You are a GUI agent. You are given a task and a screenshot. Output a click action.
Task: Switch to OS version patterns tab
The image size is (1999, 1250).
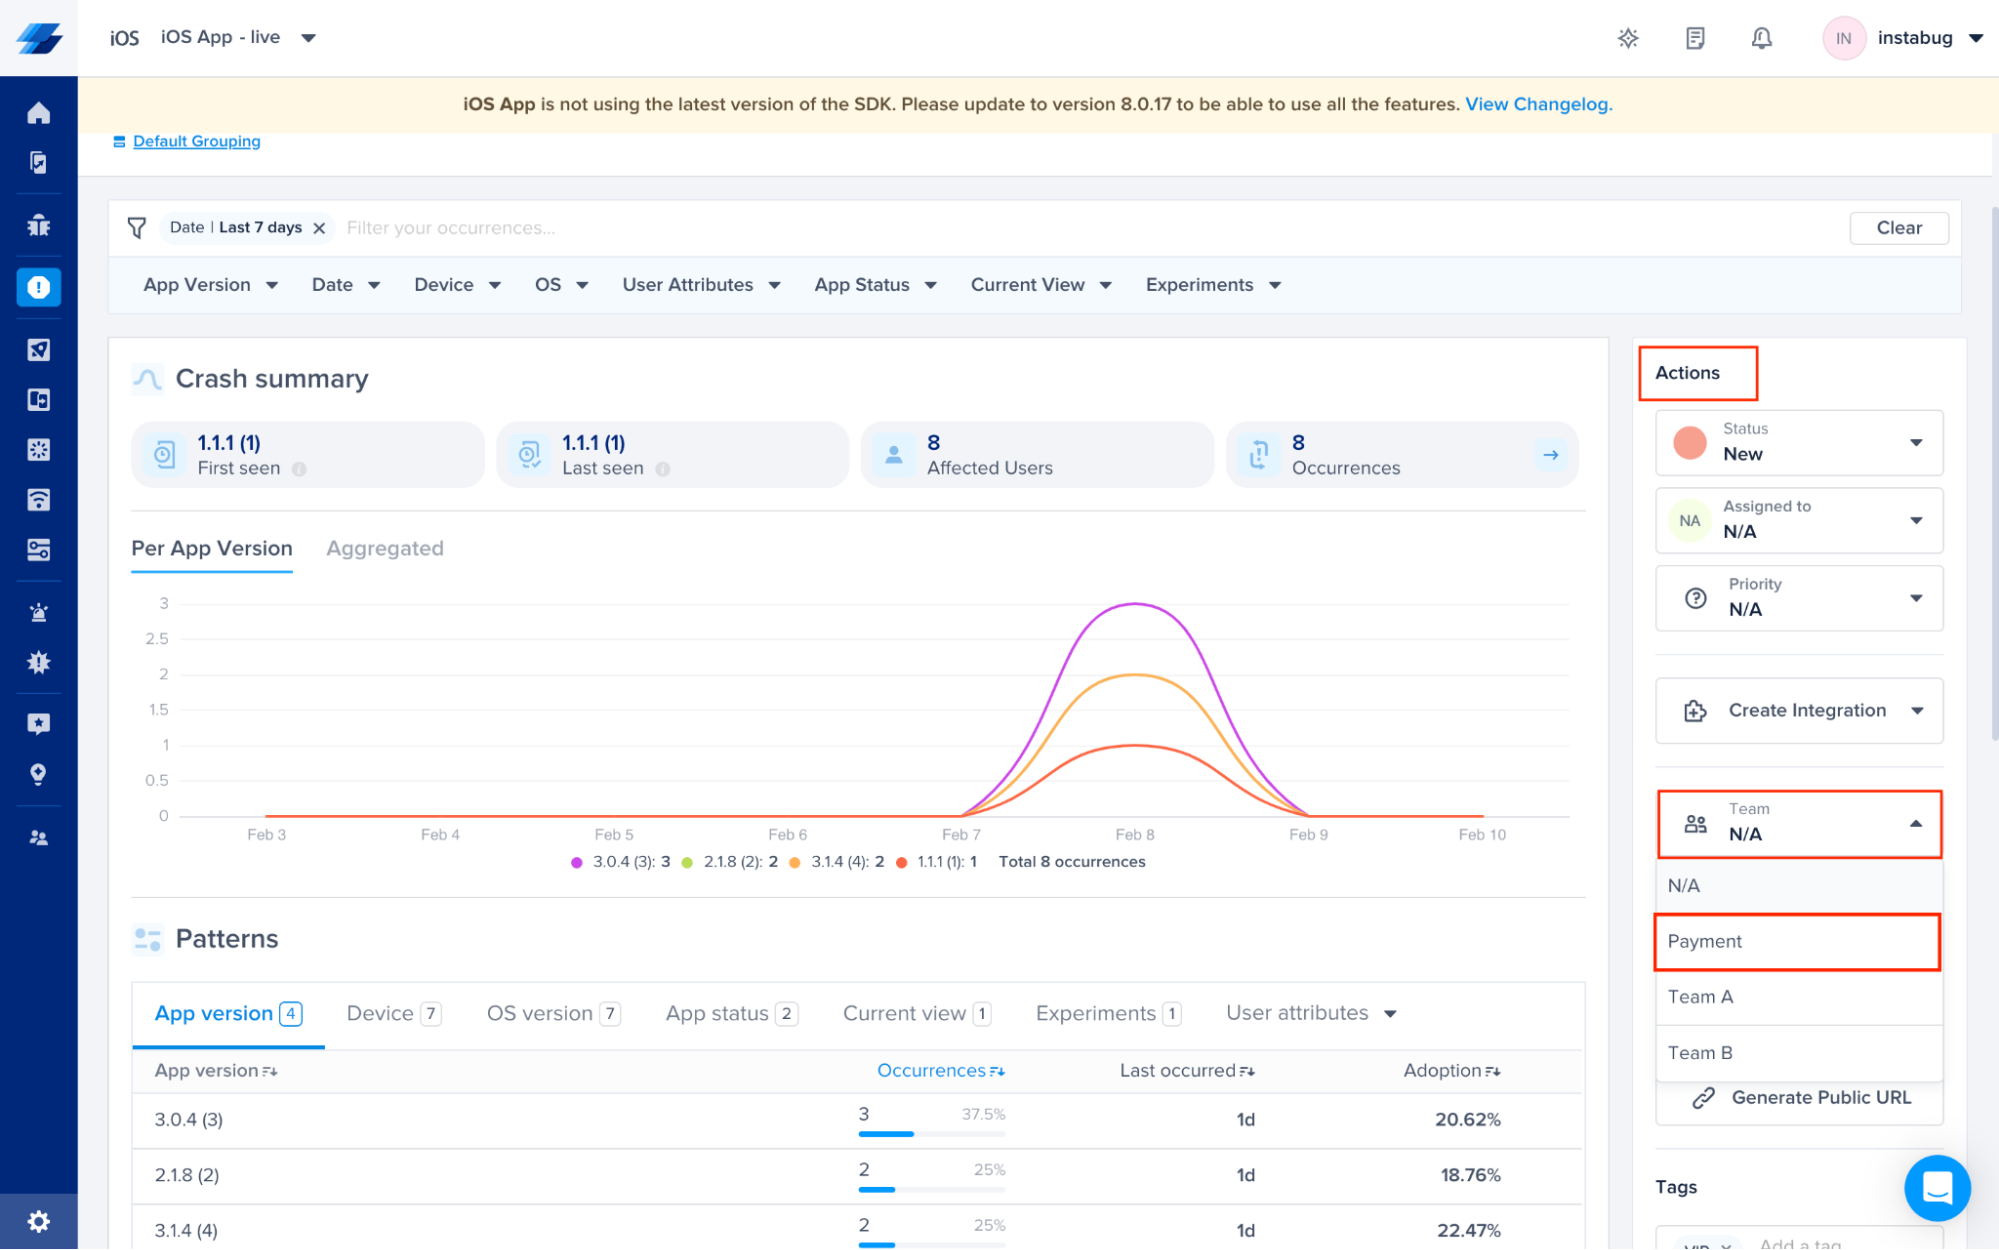click(554, 1014)
